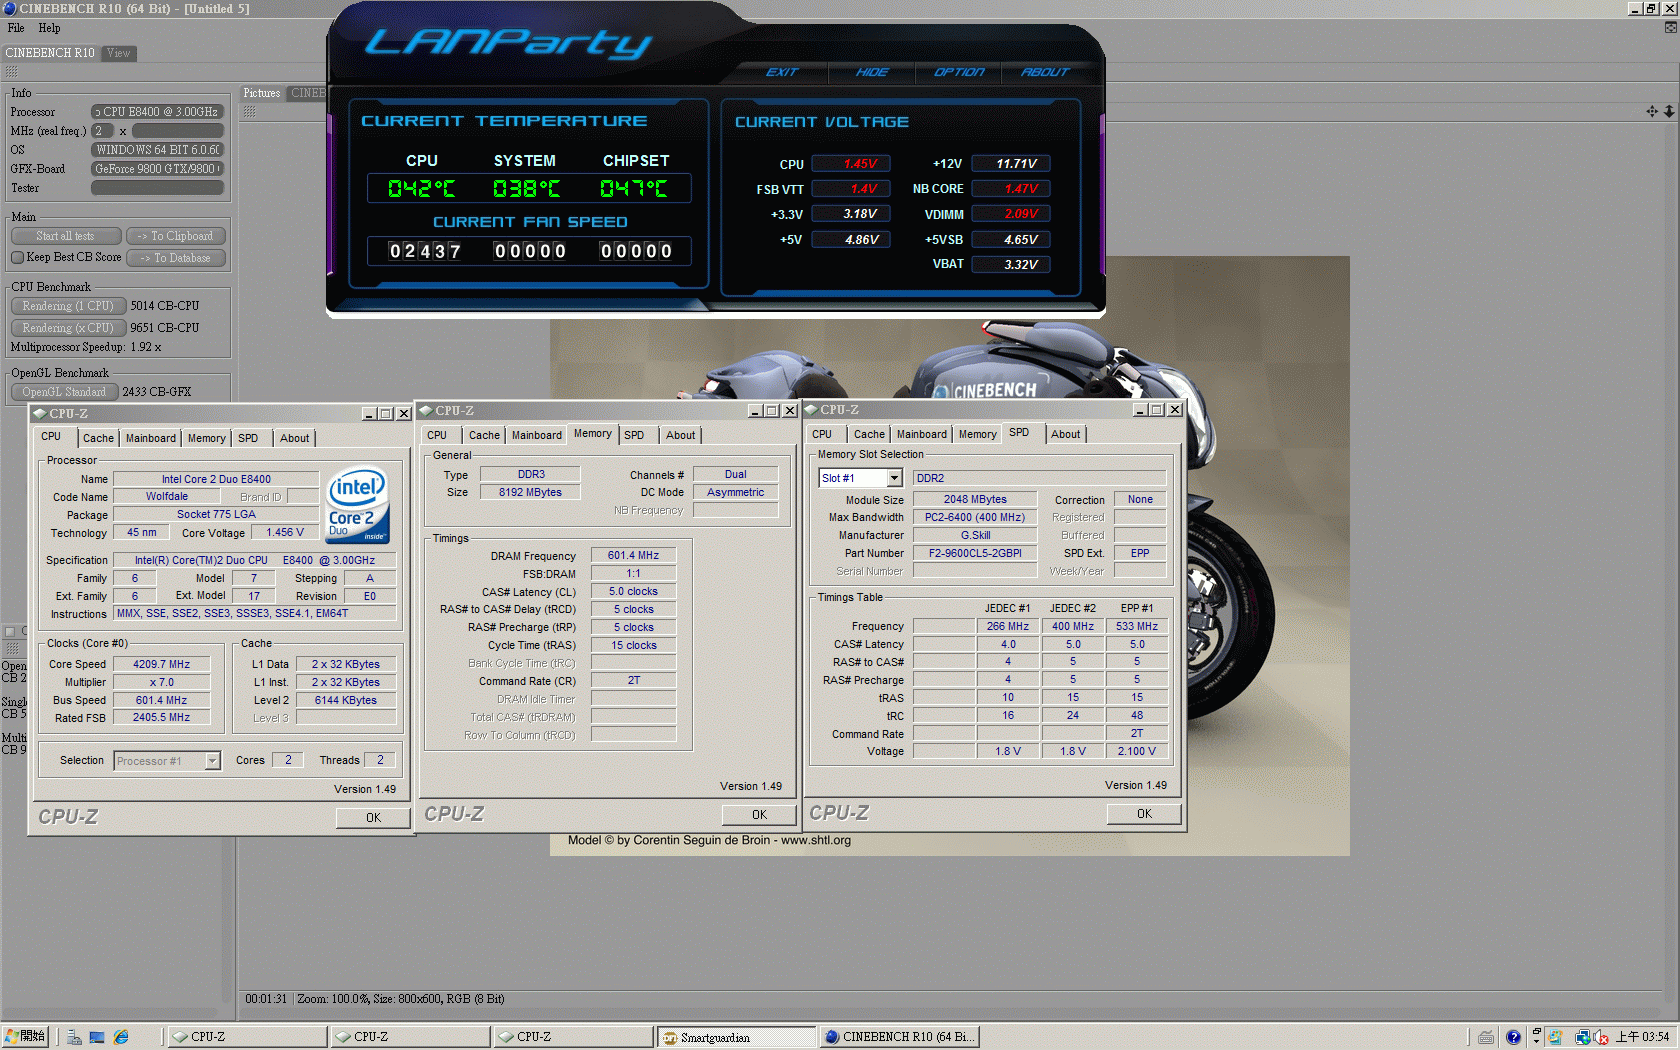Launch Internet Explorer from quick launch
The image size is (1680, 1050).
[121, 1037]
